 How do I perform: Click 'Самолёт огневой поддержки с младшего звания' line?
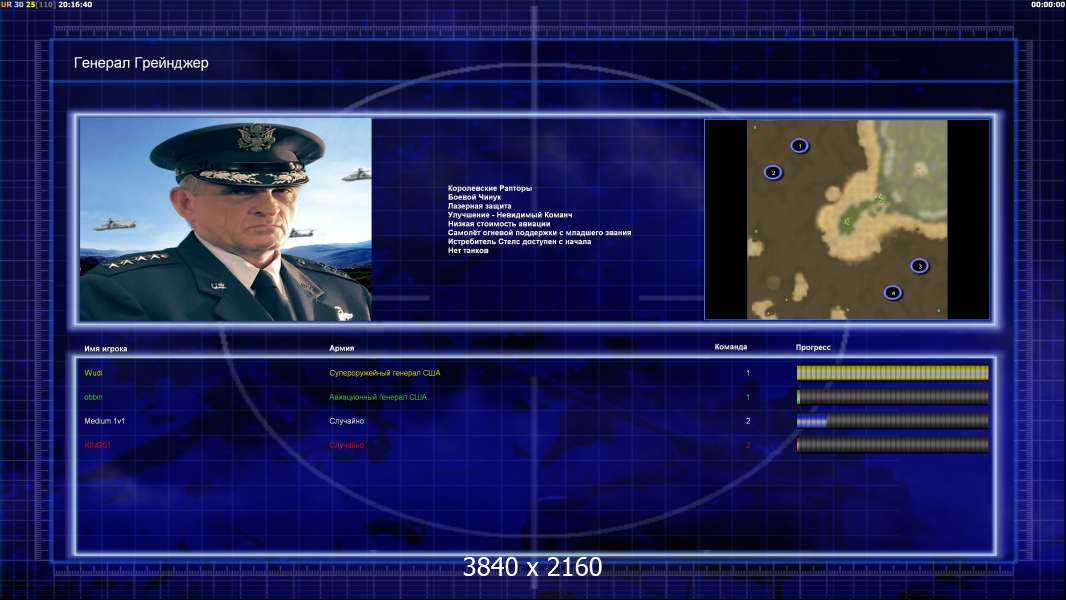point(539,232)
